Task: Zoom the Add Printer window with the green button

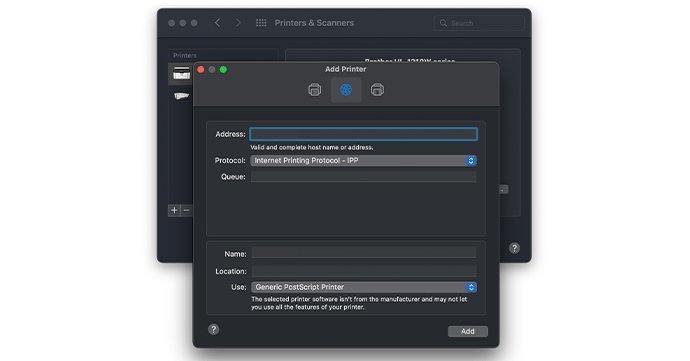Action: click(x=223, y=70)
